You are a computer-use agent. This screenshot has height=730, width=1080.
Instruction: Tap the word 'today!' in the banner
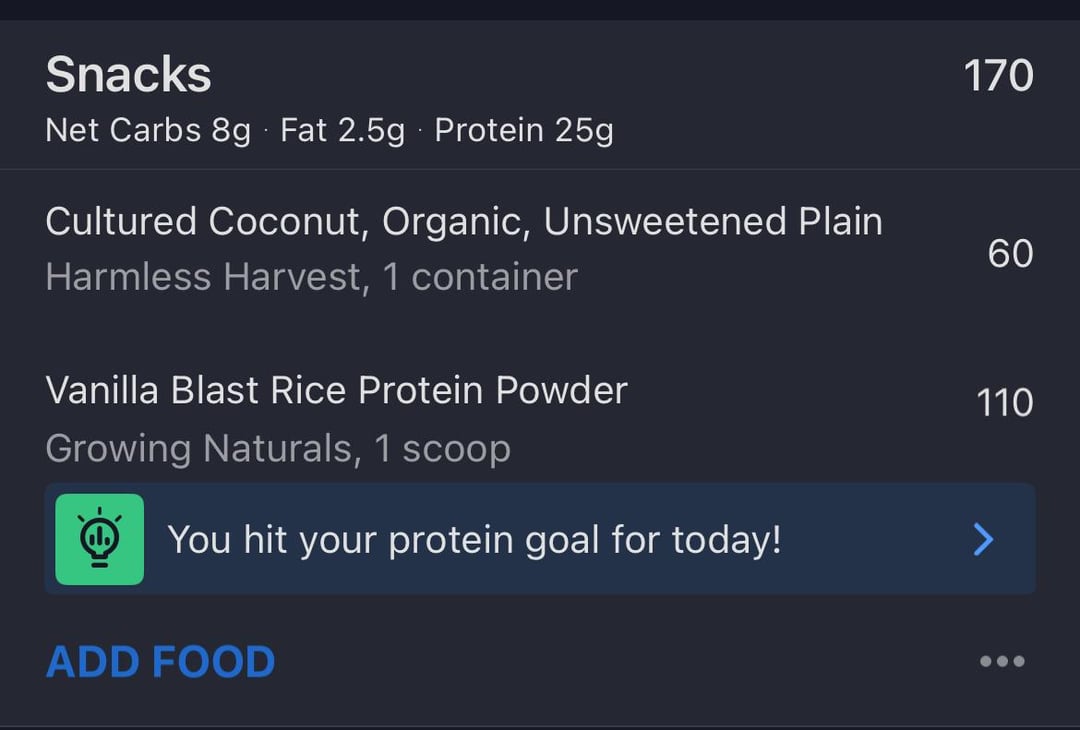[x=726, y=540]
